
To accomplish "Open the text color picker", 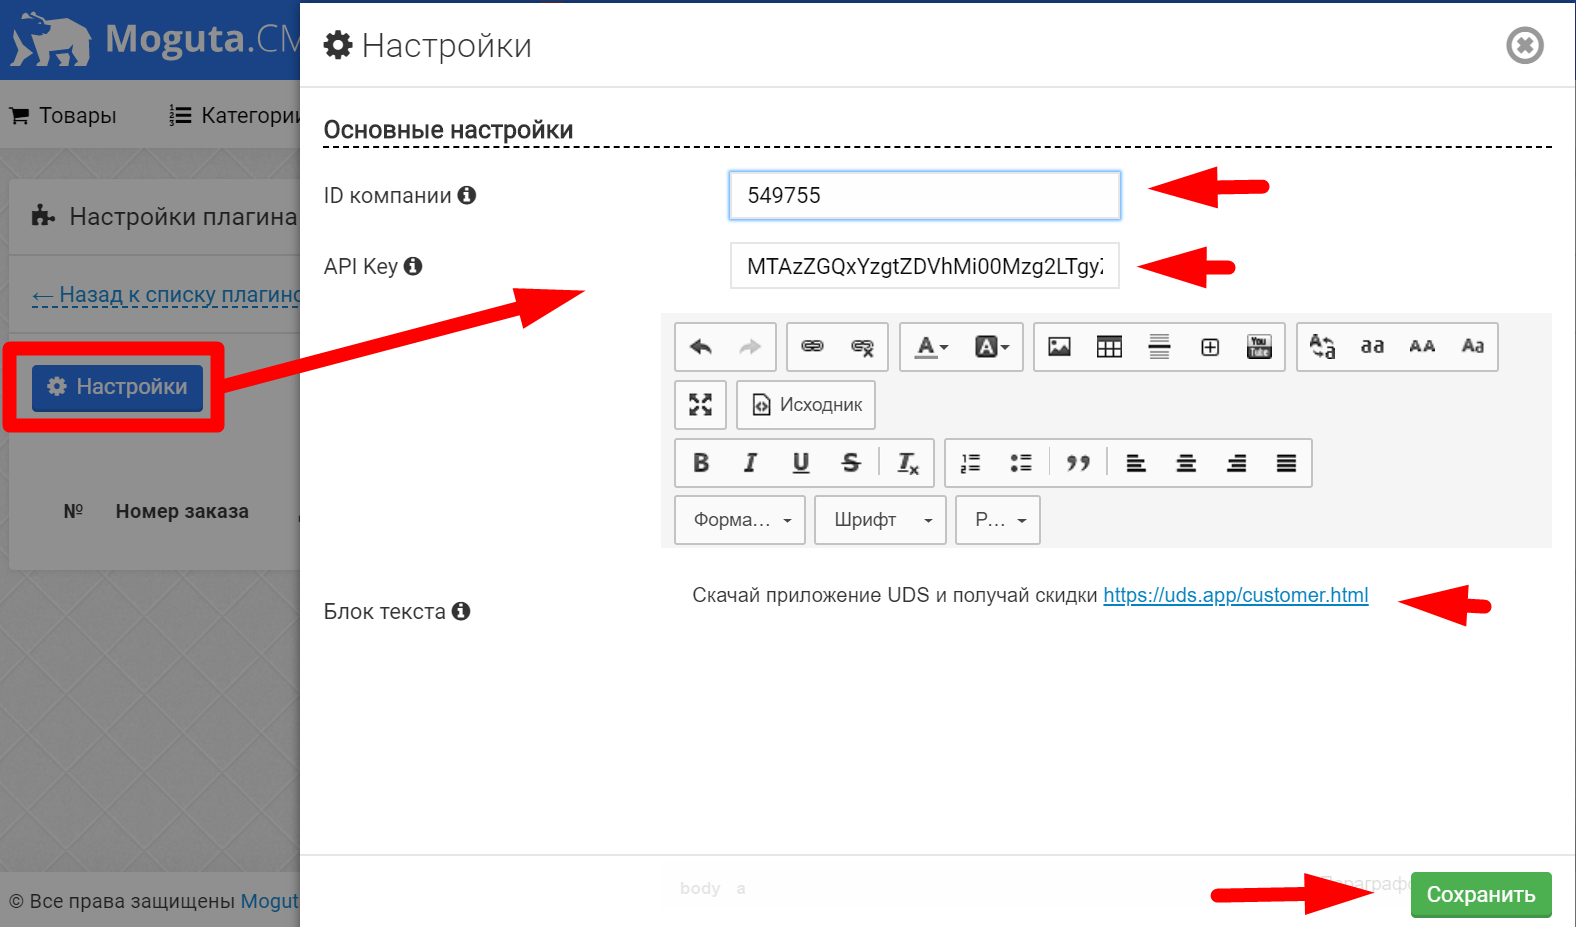I will pos(932,347).
